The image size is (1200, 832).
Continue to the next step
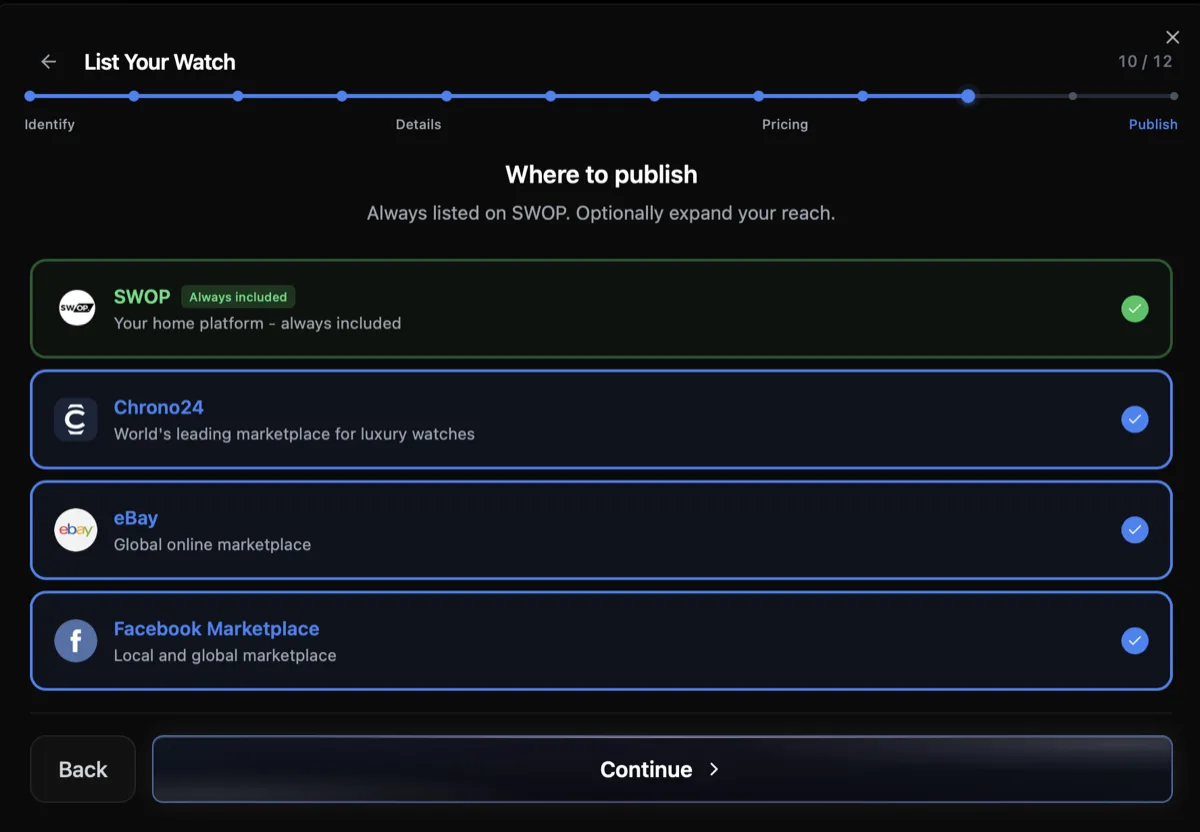click(662, 769)
